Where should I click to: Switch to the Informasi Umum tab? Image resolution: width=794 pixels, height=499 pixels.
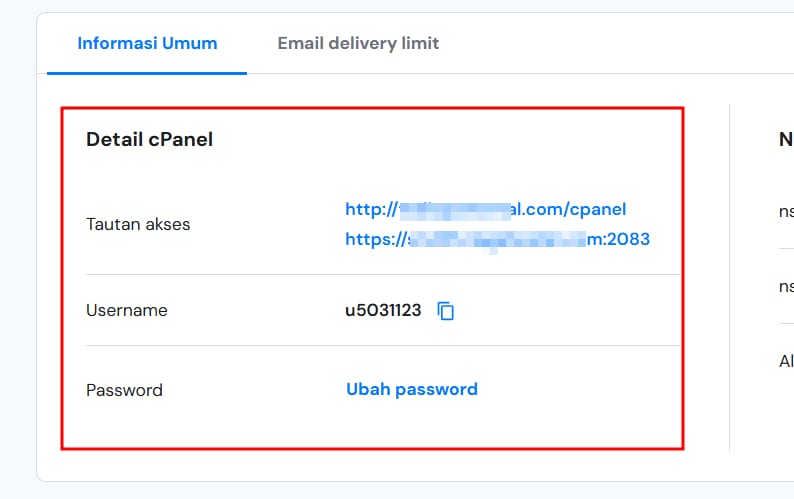pyautogui.click(x=147, y=43)
